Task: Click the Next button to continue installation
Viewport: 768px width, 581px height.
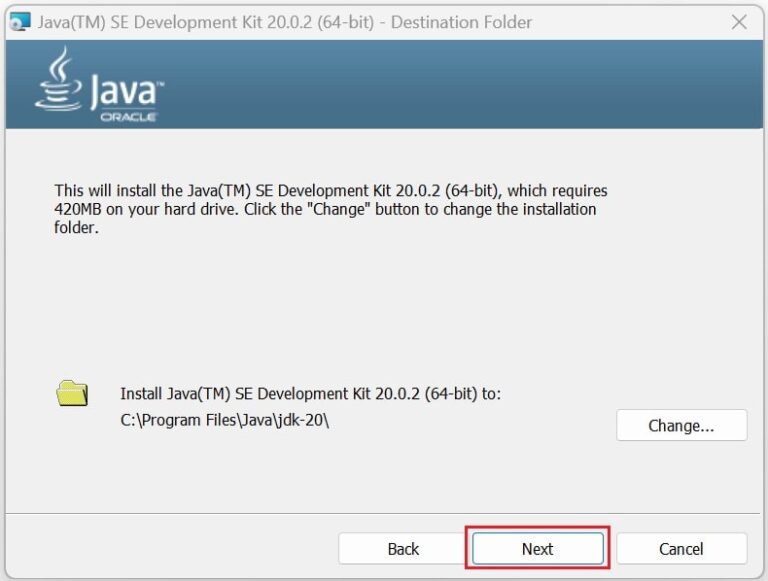Action: click(537, 548)
